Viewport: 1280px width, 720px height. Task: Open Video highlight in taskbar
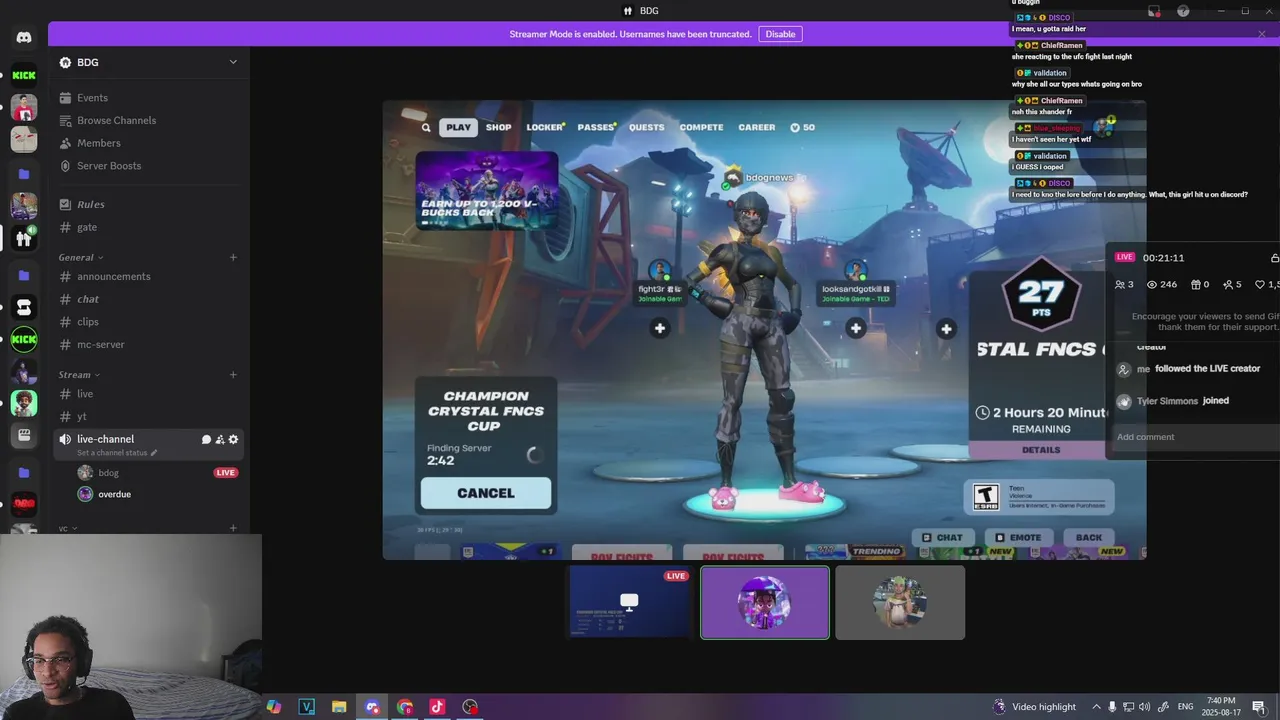[1034, 707]
